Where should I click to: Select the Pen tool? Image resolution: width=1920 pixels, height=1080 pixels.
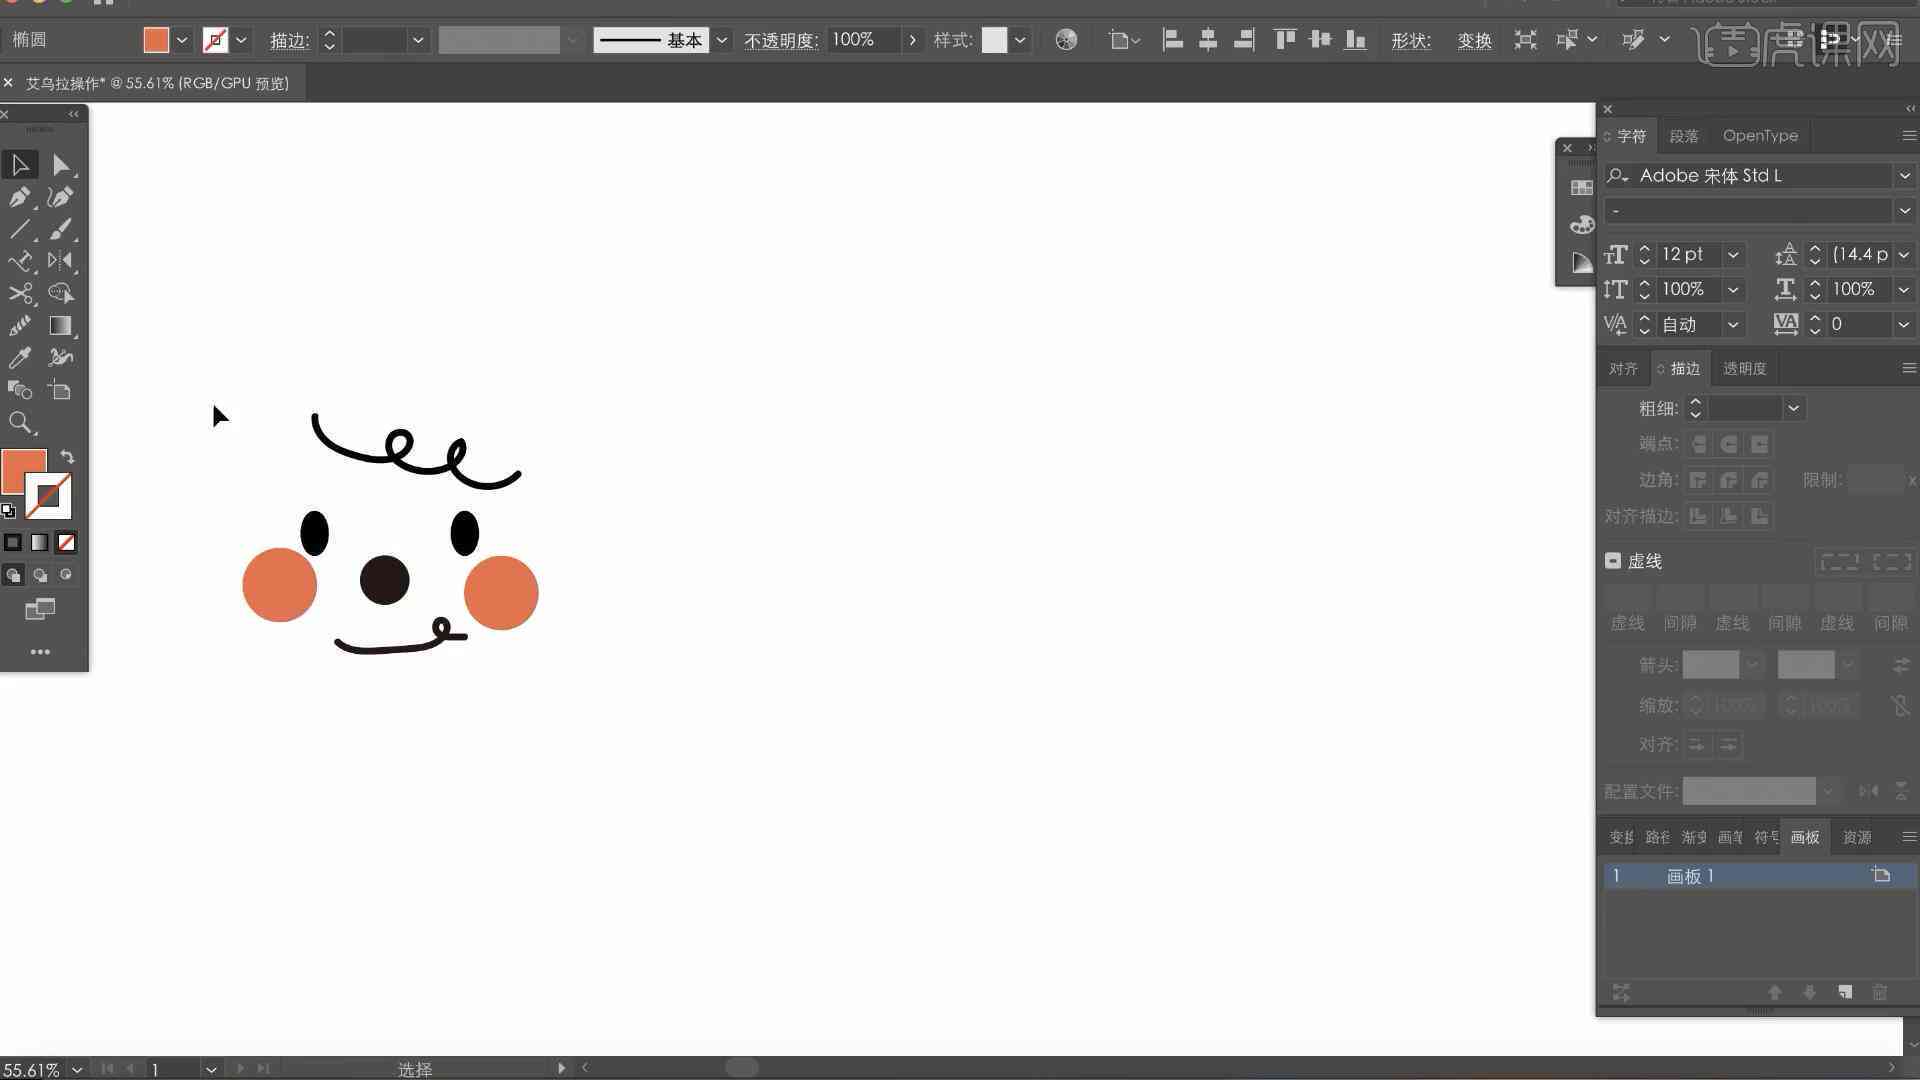20,197
